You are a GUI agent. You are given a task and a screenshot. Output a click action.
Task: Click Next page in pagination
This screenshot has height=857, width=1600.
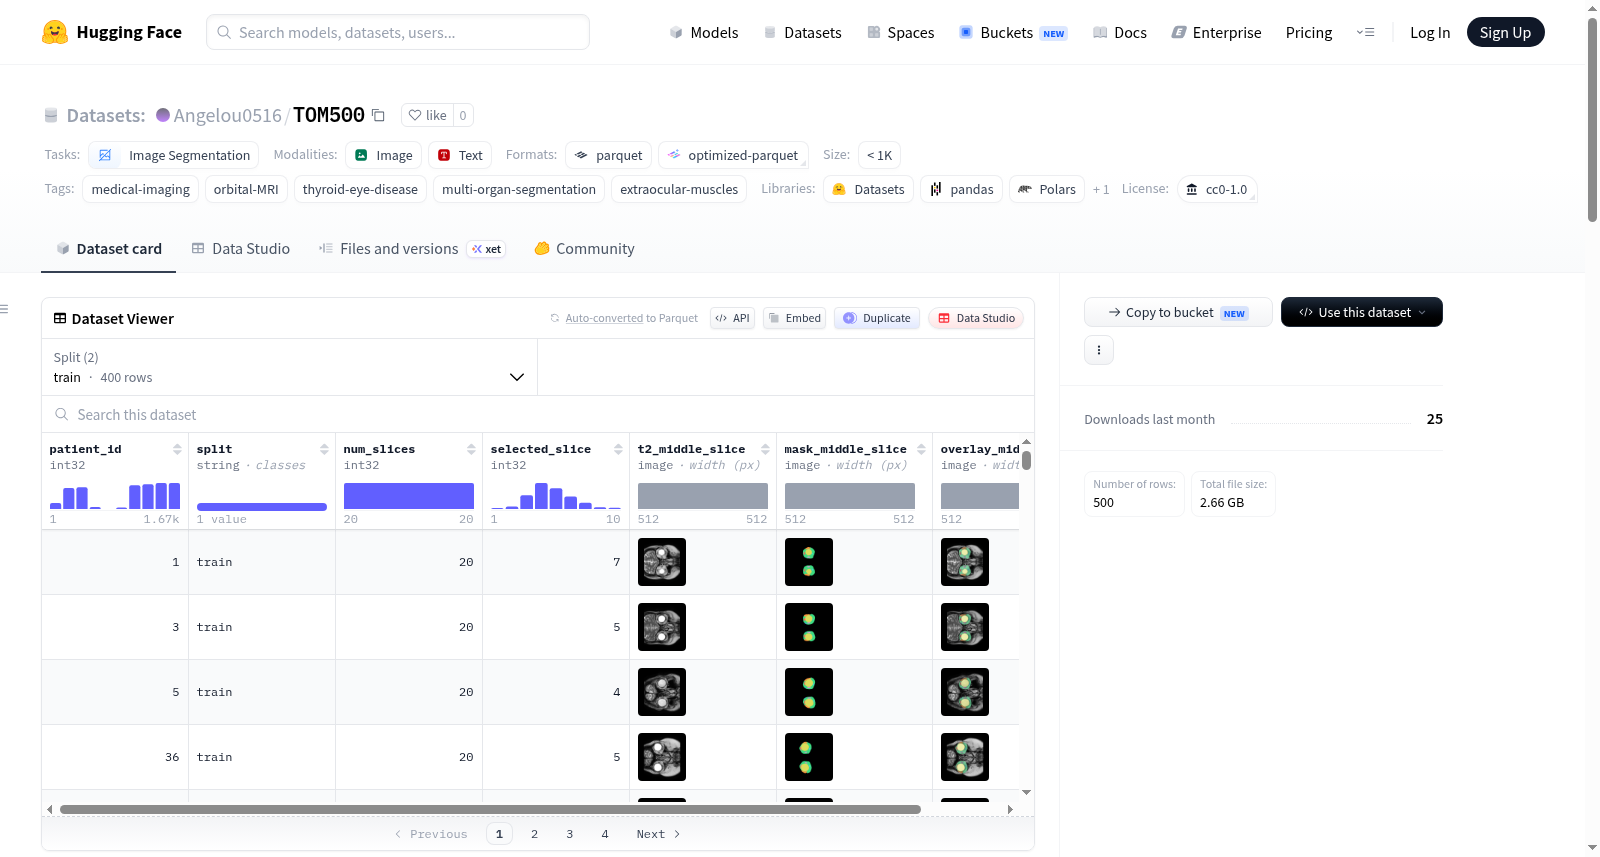[658, 834]
